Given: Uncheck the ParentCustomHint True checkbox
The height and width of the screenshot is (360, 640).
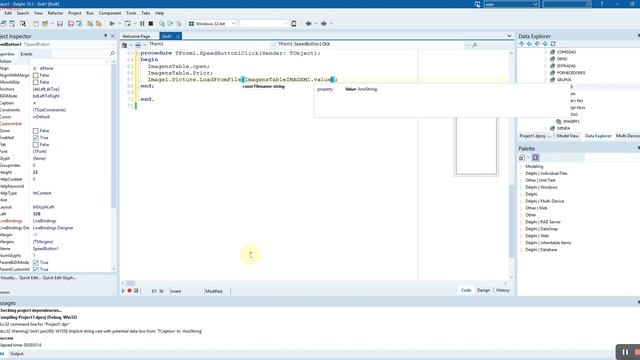Looking at the screenshot, I should click(x=36, y=269).
